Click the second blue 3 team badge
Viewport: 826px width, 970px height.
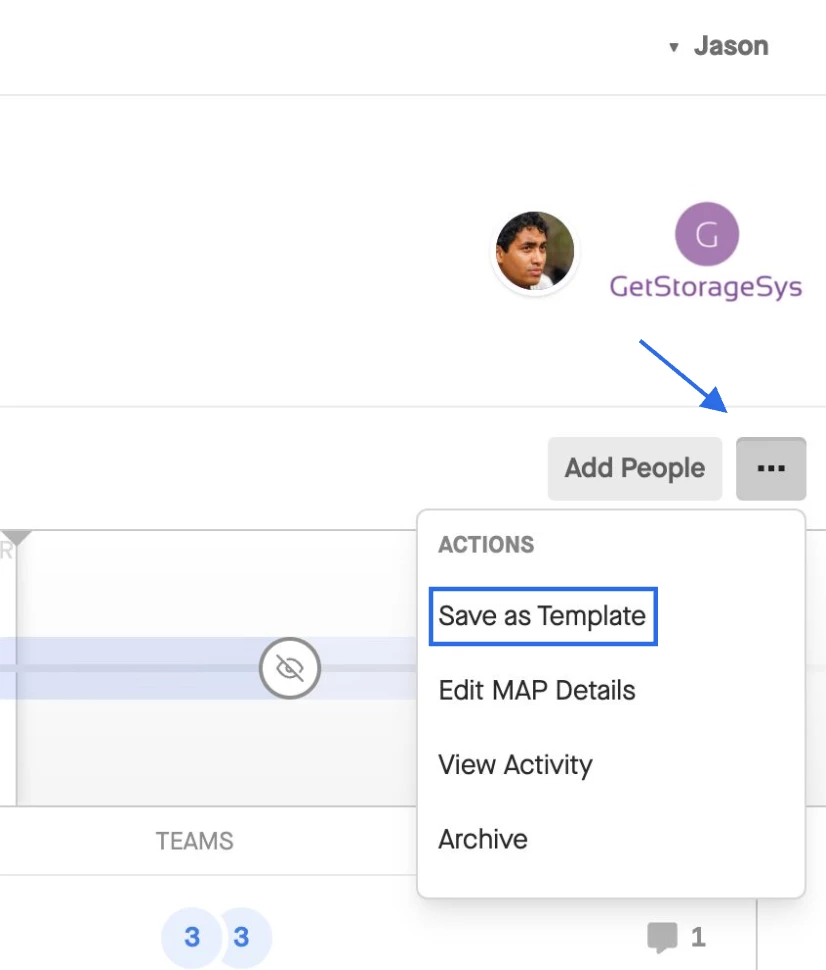(241, 938)
